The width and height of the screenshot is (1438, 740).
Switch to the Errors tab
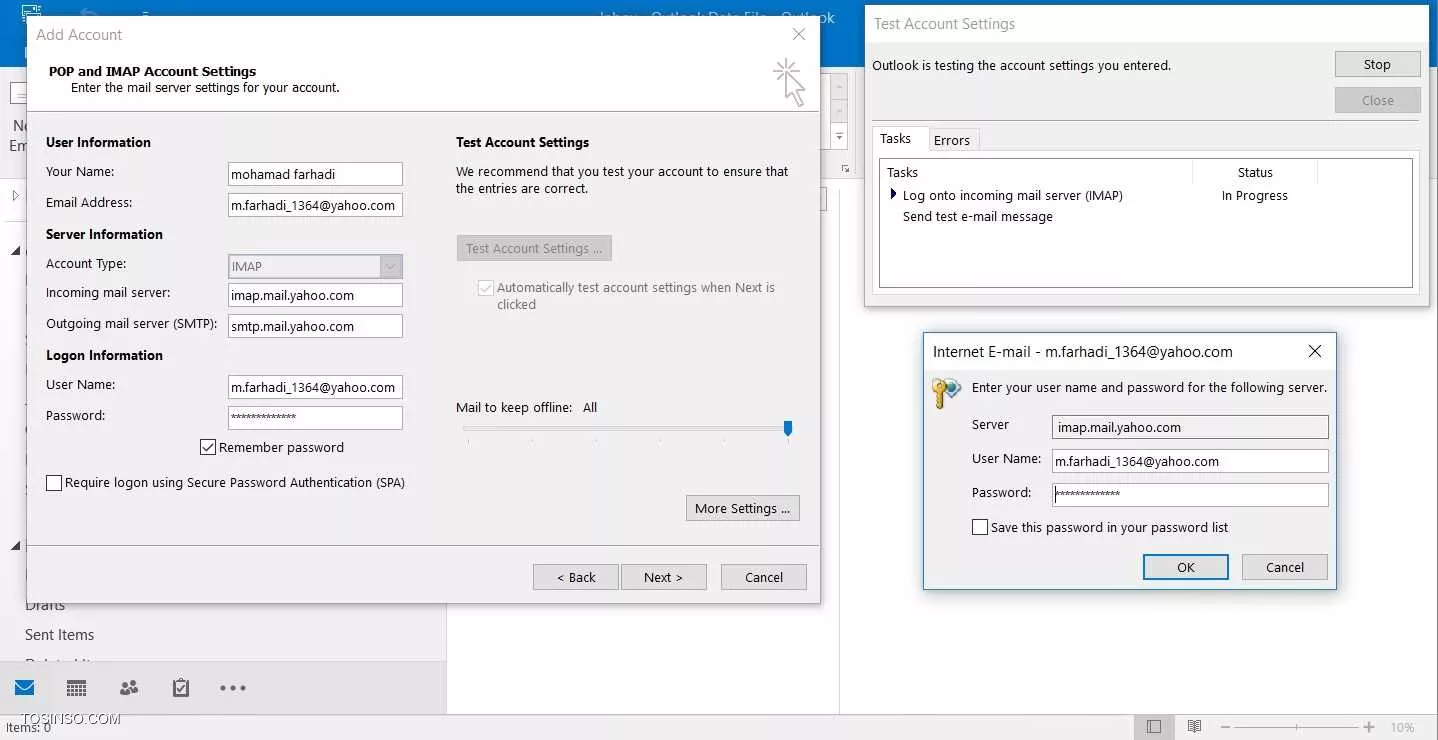click(952, 140)
